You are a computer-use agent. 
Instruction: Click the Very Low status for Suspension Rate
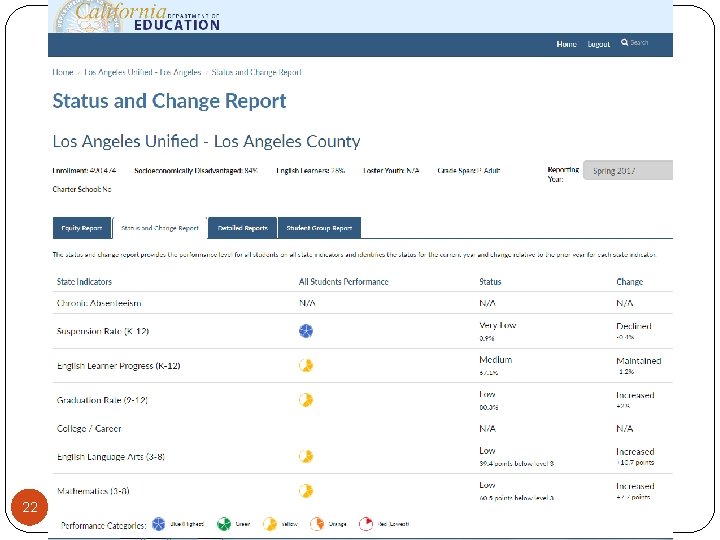(498, 325)
